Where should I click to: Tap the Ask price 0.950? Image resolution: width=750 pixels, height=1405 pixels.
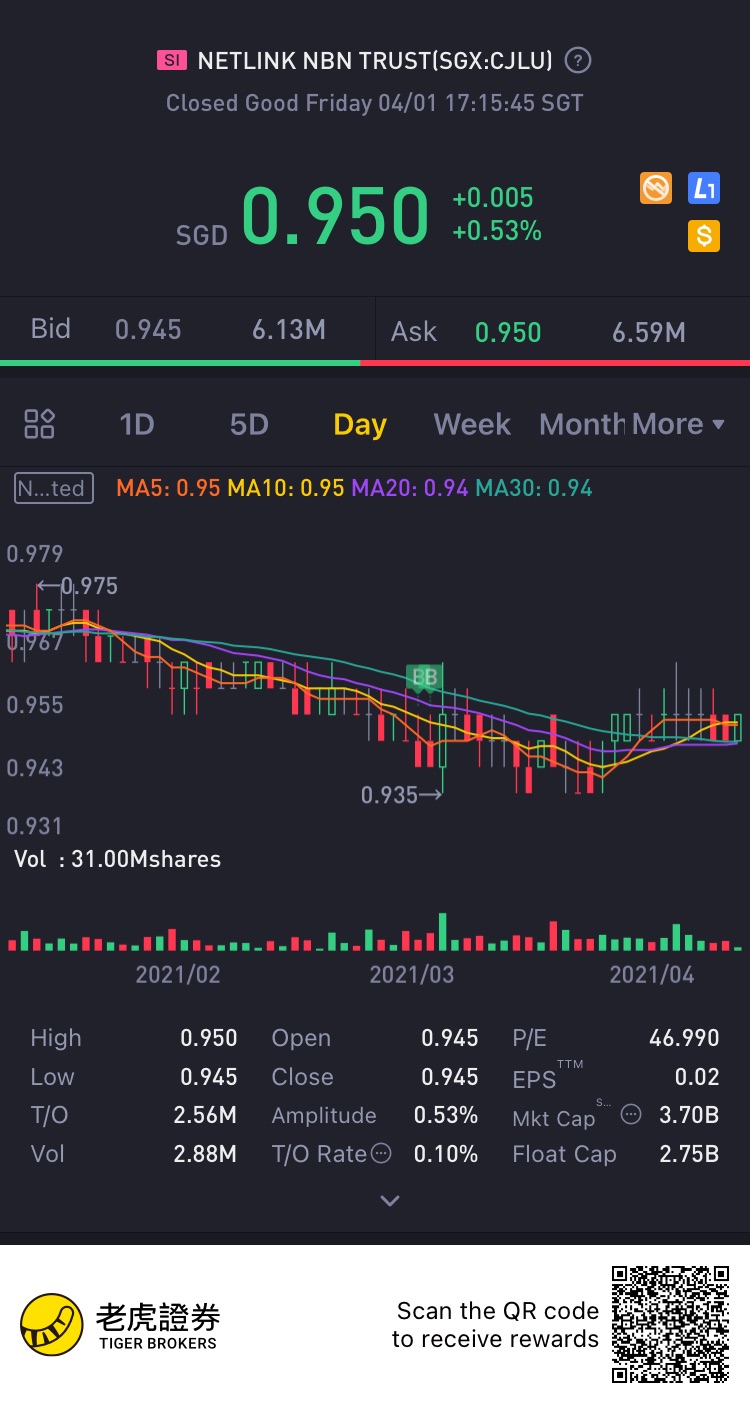508,332
